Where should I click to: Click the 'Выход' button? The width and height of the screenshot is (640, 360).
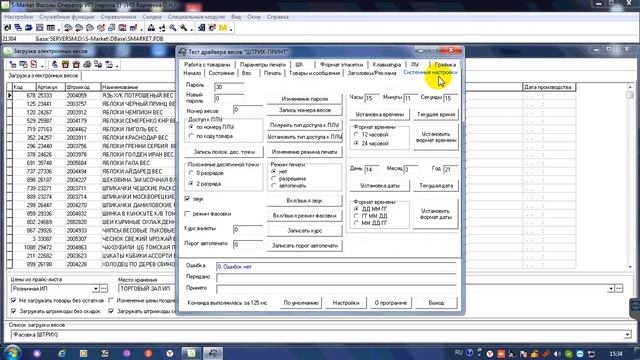(x=436, y=303)
